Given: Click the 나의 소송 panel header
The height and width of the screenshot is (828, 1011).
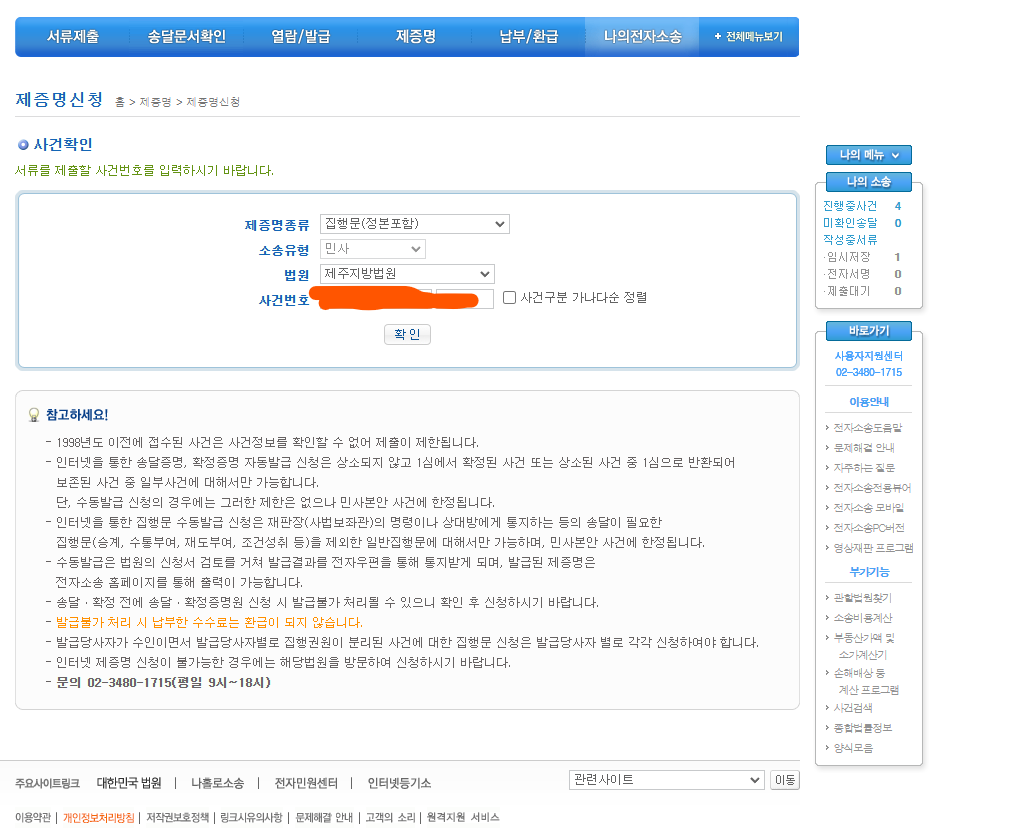Looking at the screenshot, I should click(x=869, y=182).
